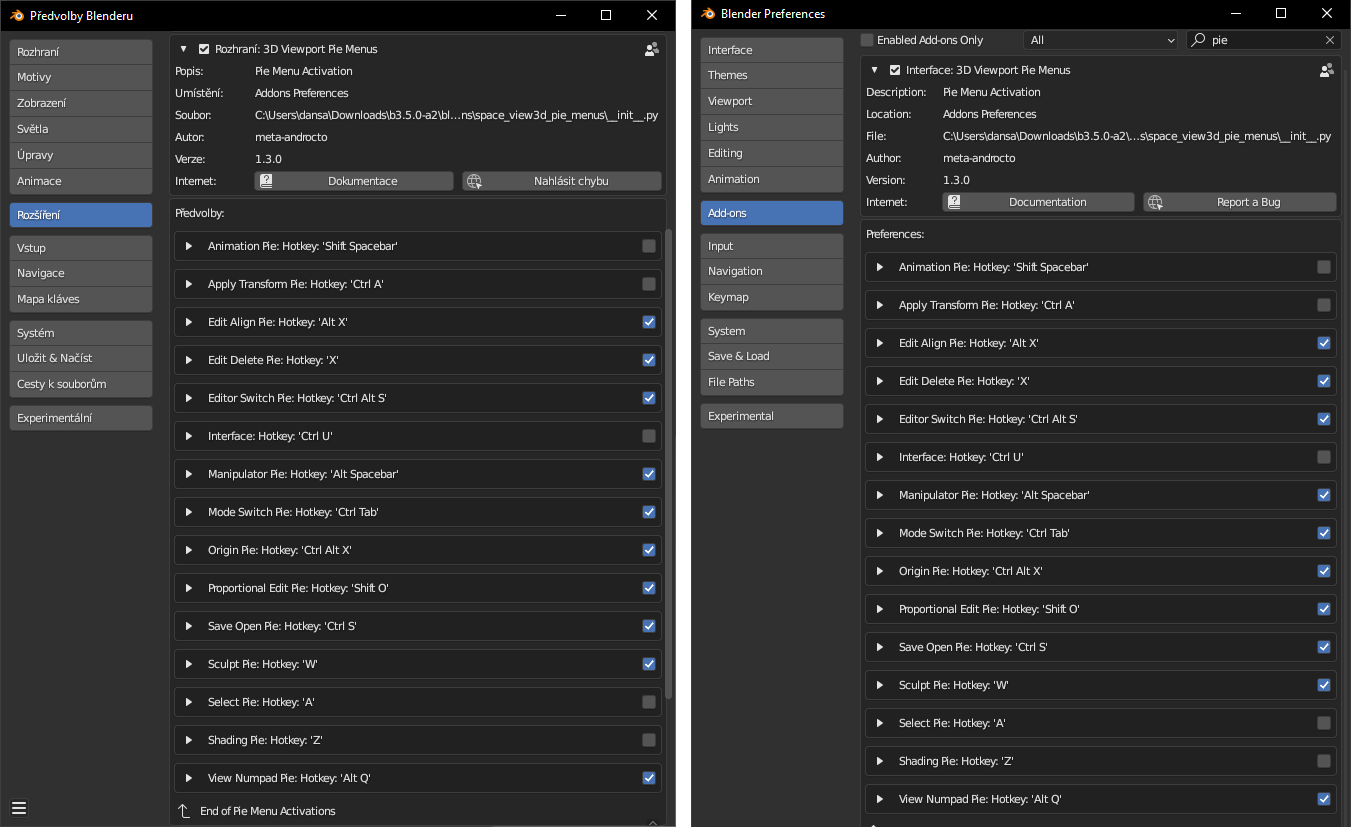Disable 'Rozhraní: 3D Viewport Pie Menus' add-on checkbox
The width and height of the screenshot is (1352, 827).
click(x=204, y=49)
